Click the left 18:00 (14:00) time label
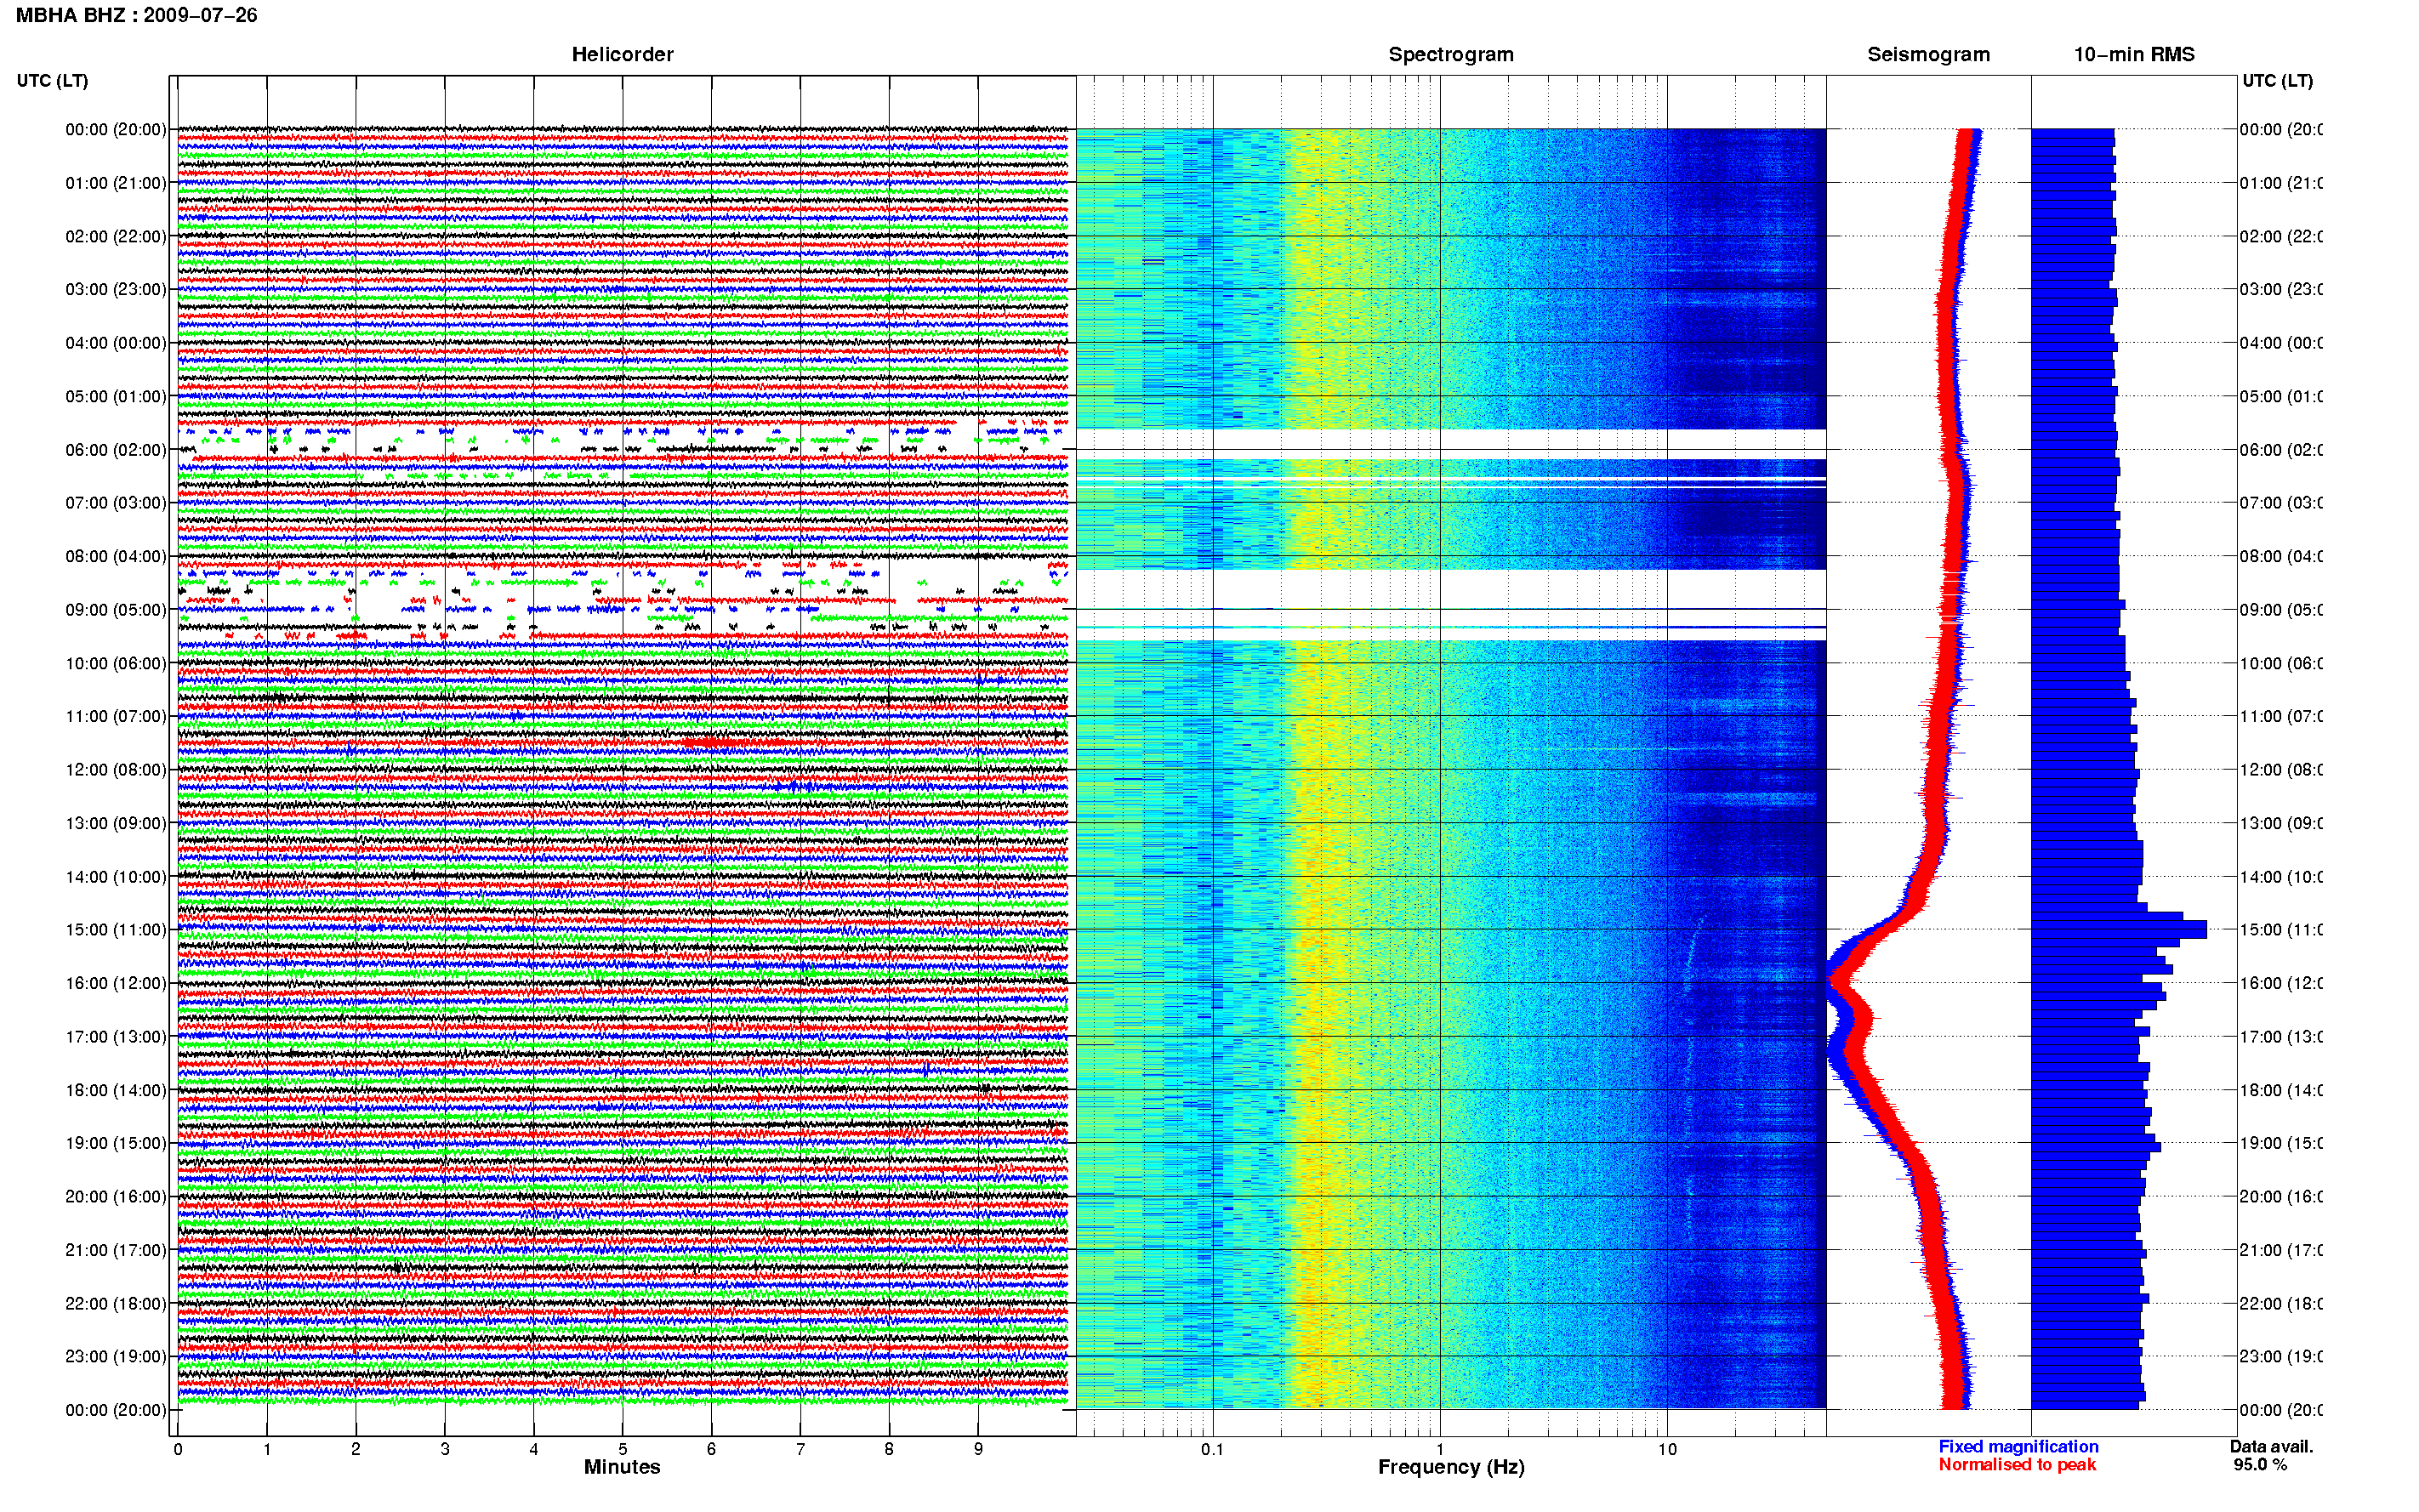This screenshot has width=2419, height=1512. (116, 1090)
